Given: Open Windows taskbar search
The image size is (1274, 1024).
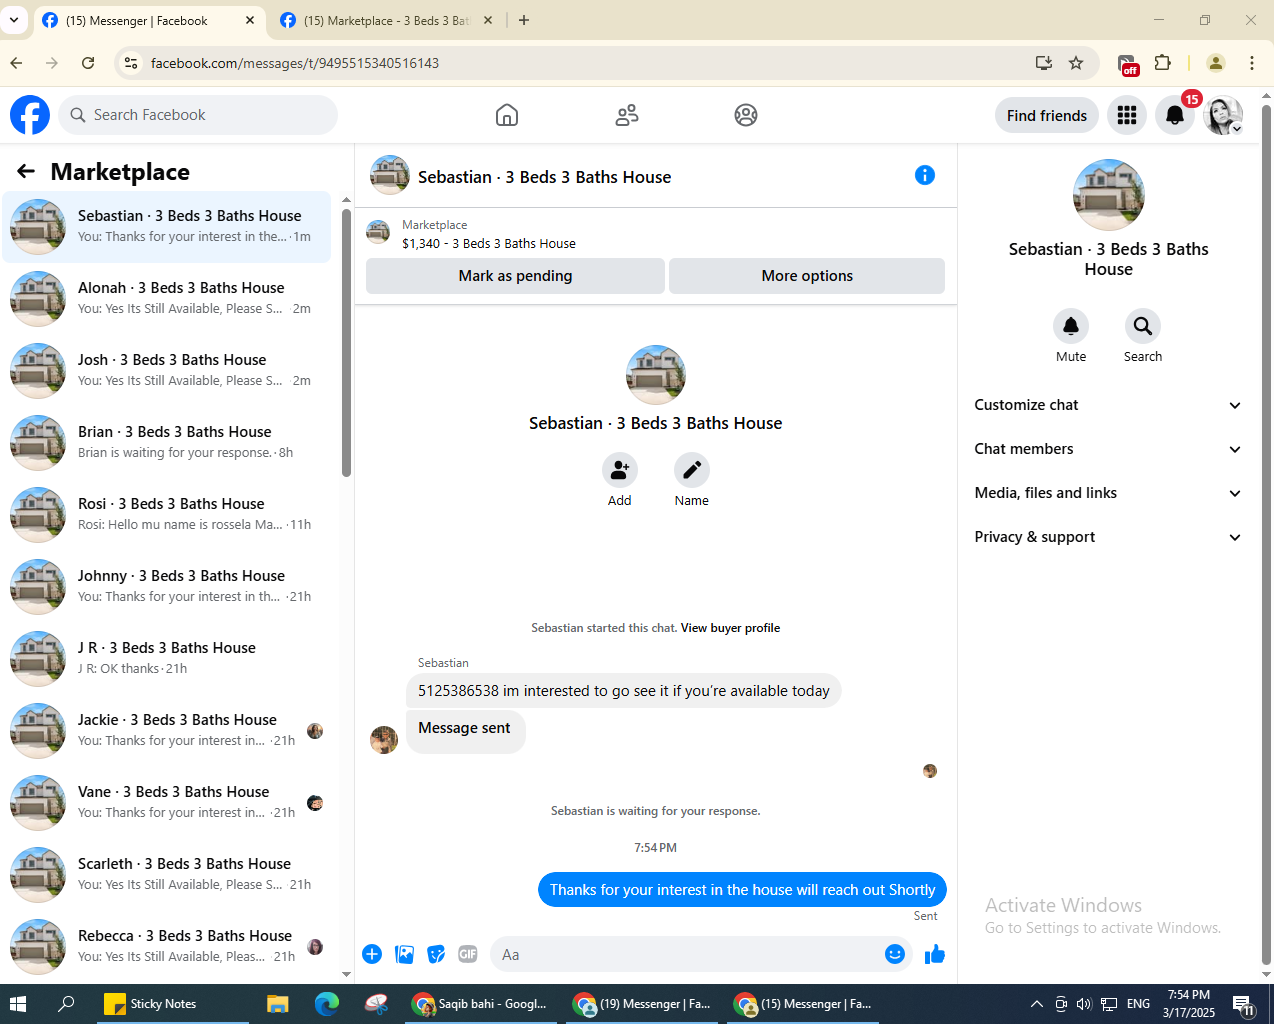Looking at the screenshot, I should point(66,1004).
